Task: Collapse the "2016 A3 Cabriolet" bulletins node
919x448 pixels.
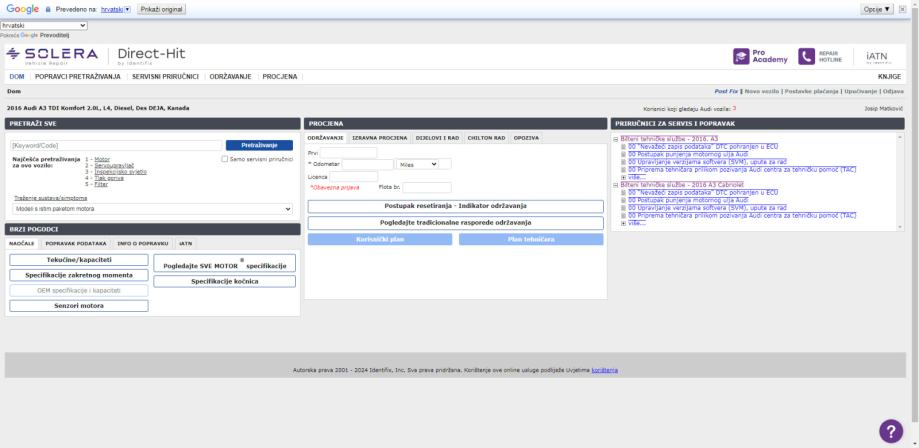Action: [x=615, y=185]
